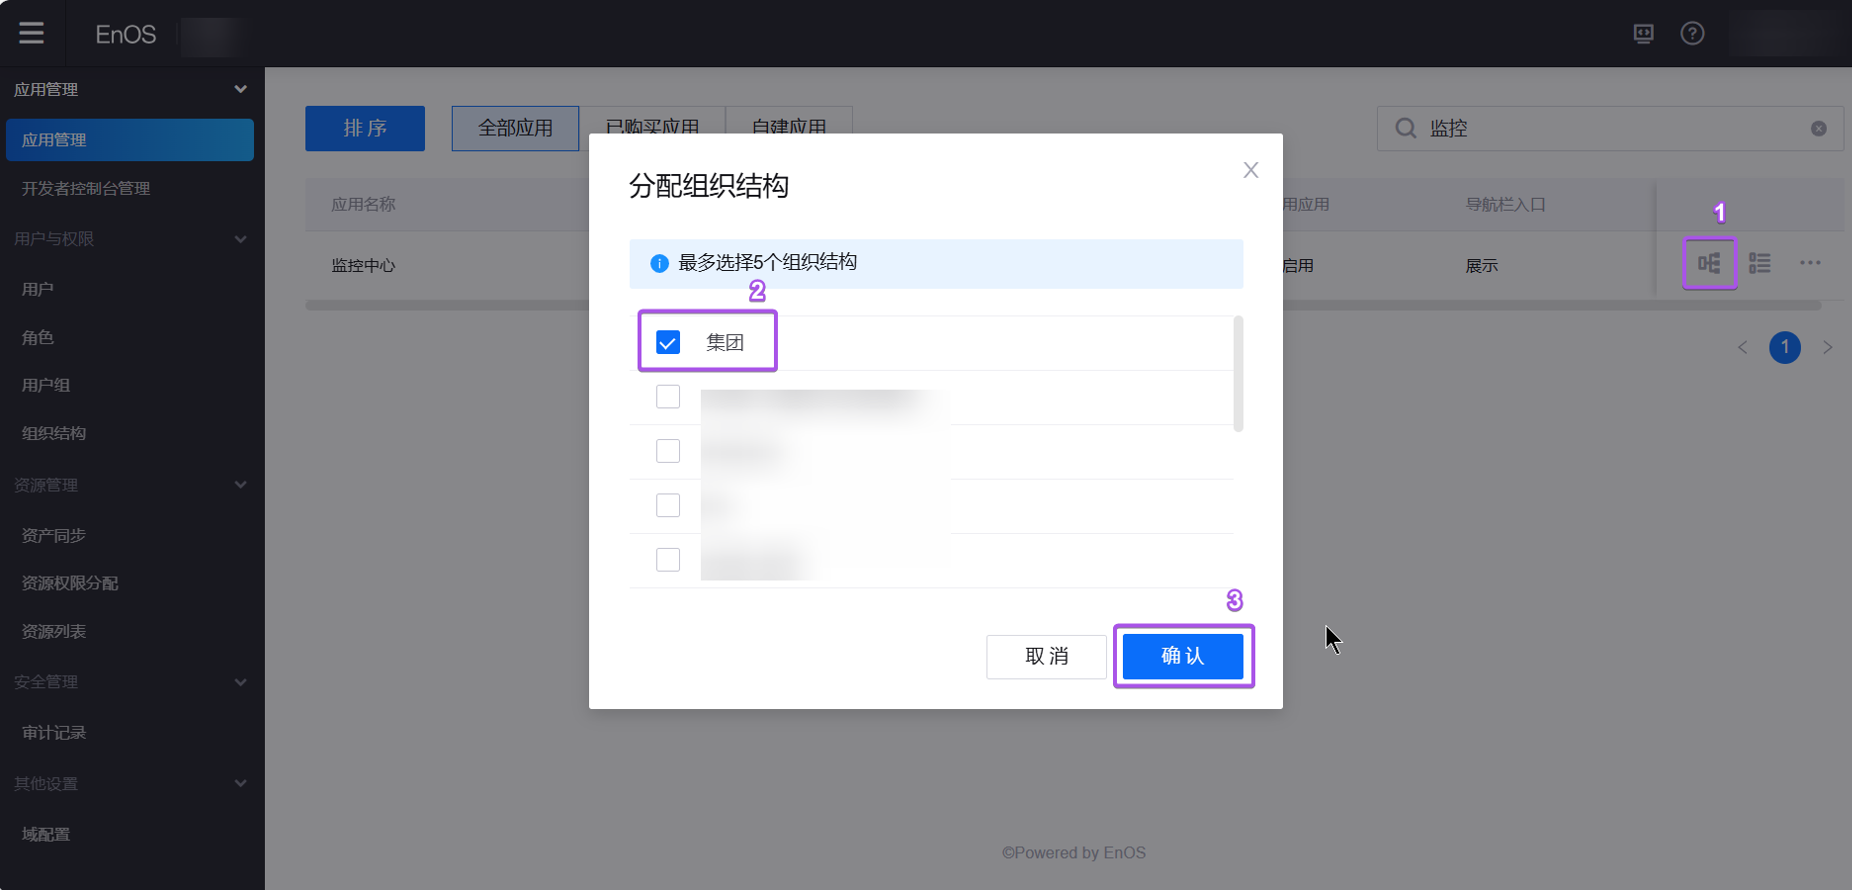Open the three-dot more actions menu
The width and height of the screenshot is (1852, 890).
1810,264
